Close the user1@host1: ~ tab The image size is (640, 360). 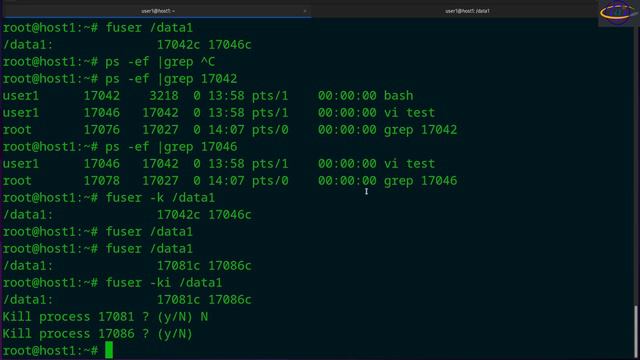click(x=304, y=11)
